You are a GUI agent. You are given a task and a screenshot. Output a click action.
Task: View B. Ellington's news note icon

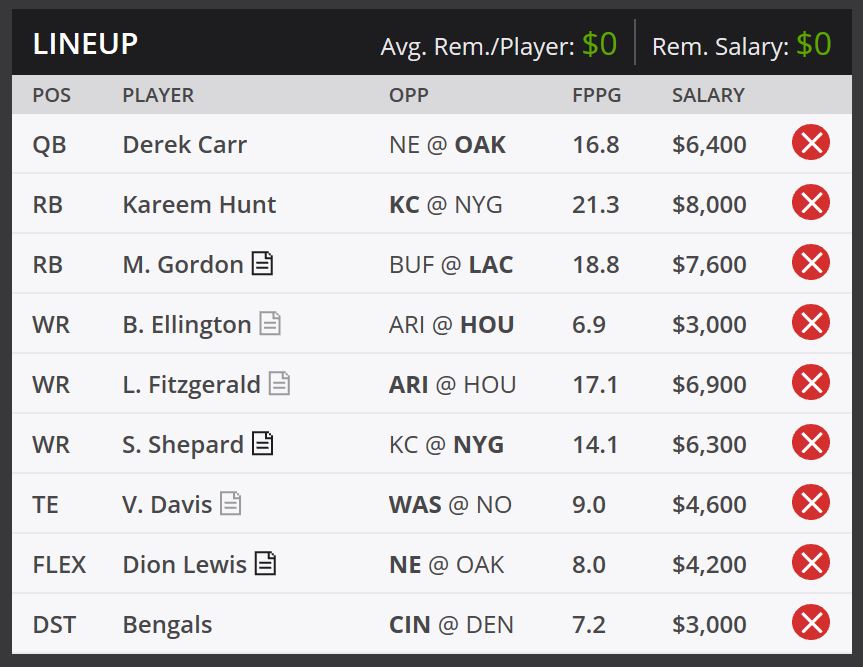(x=270, y=323)
